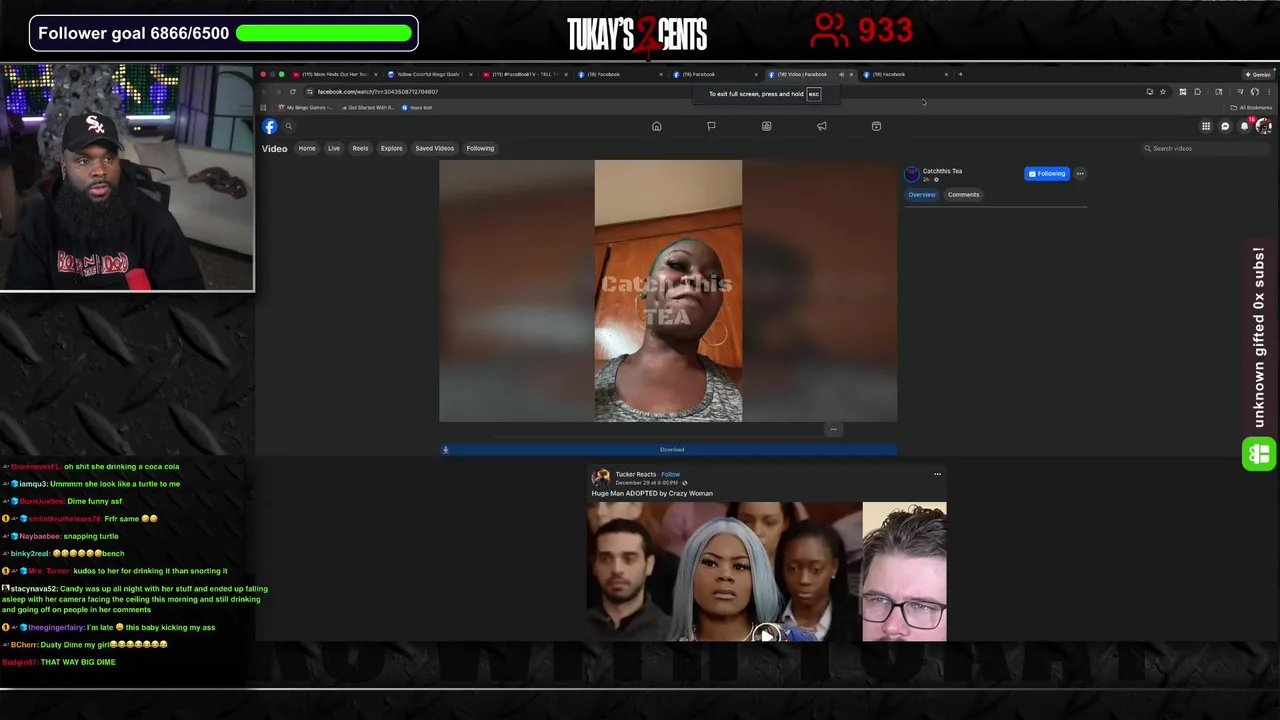Click the December 29 post timestamp
Image resolution: width=1280 pixels, height=720 pixels.
[x=647, y=483]
